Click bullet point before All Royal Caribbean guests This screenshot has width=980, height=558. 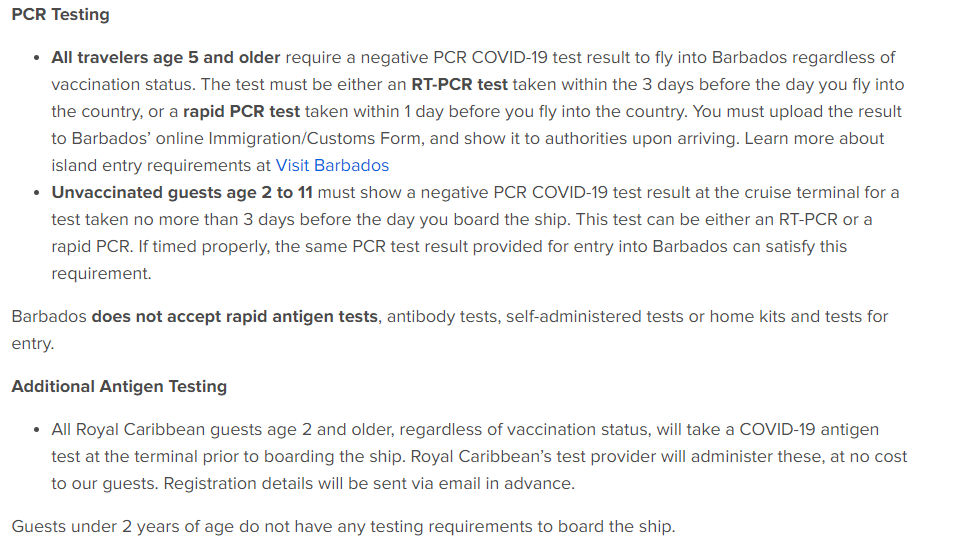pyautogui.click(x=37, y=430)
